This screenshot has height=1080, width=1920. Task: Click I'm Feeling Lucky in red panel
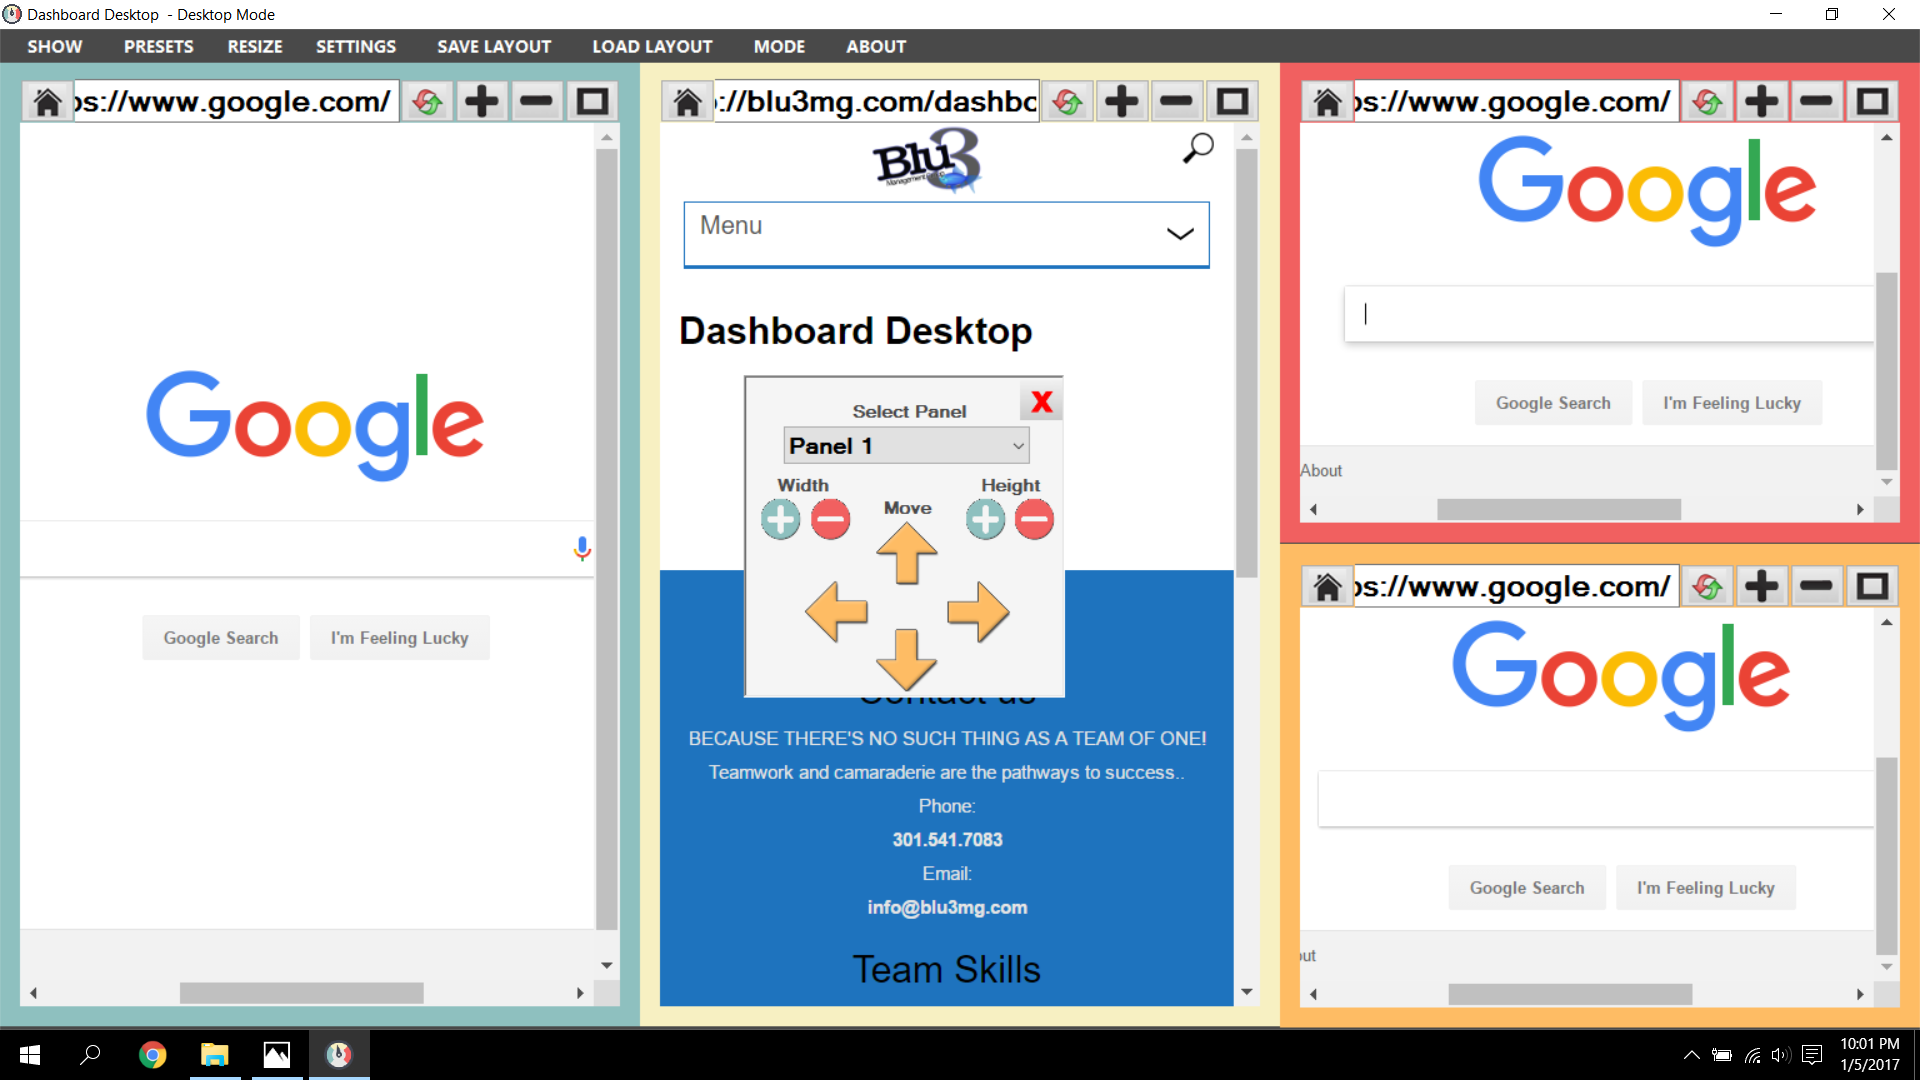coord(1732,403)
